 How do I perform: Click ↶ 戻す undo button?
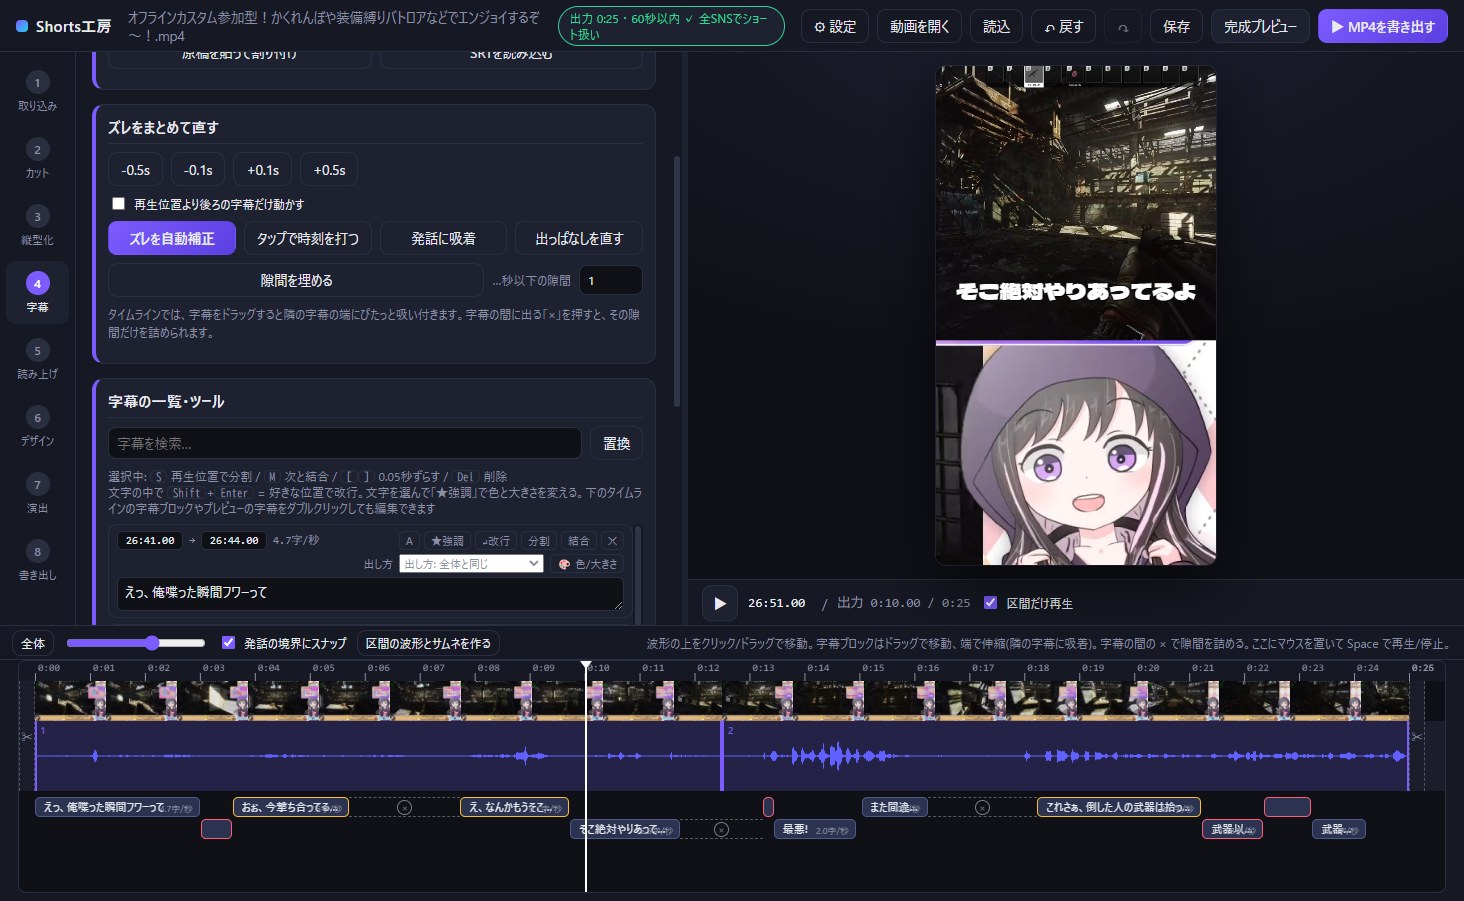pos(1063,27)
